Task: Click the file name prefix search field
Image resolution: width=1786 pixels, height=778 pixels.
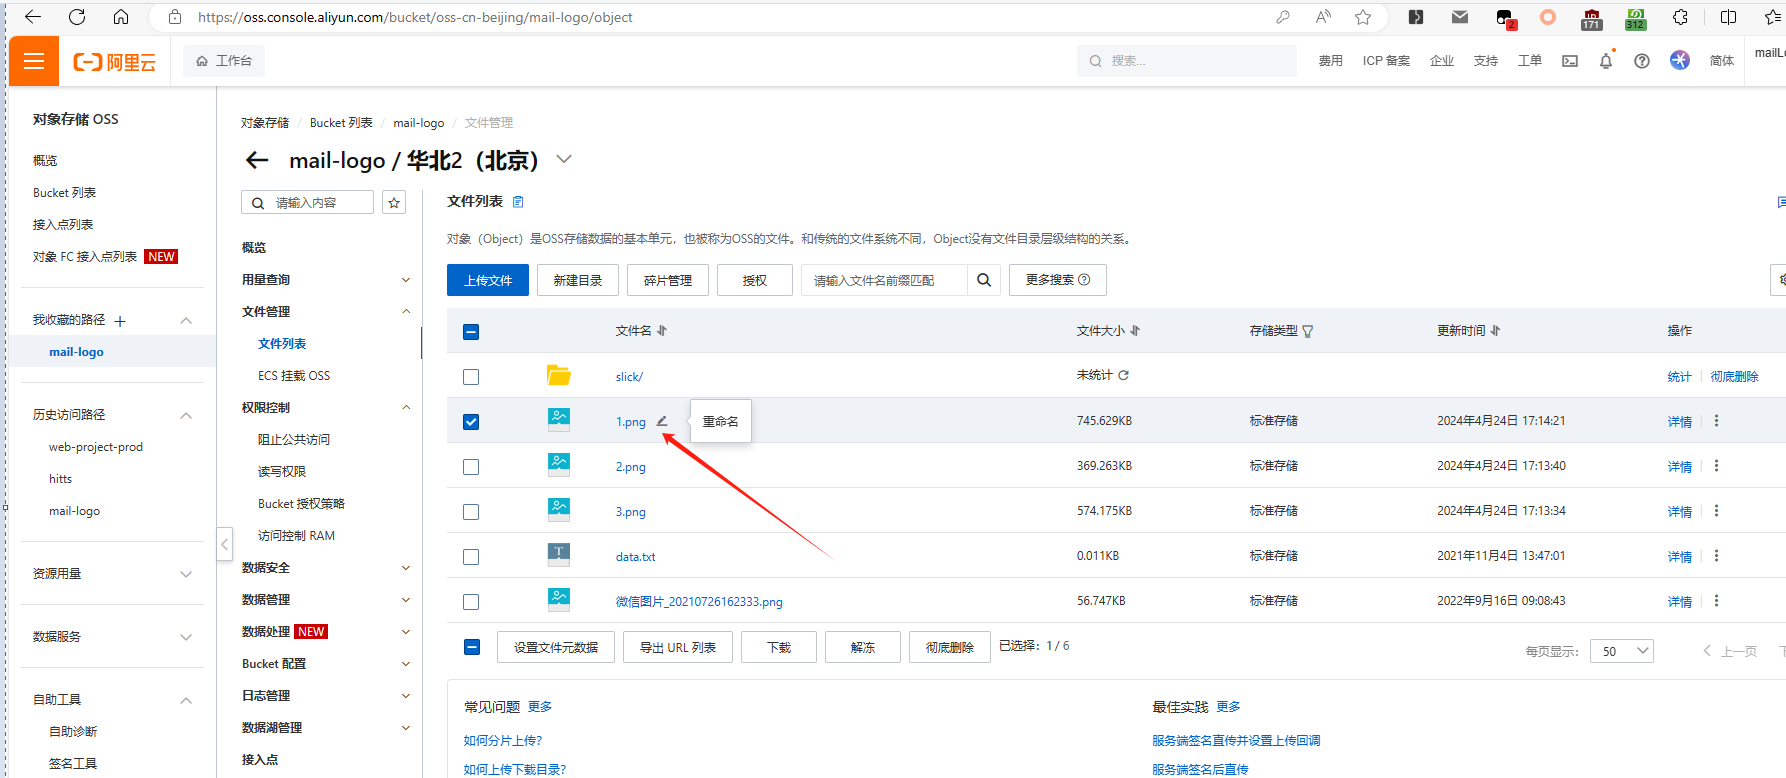Action: (883, 280)
